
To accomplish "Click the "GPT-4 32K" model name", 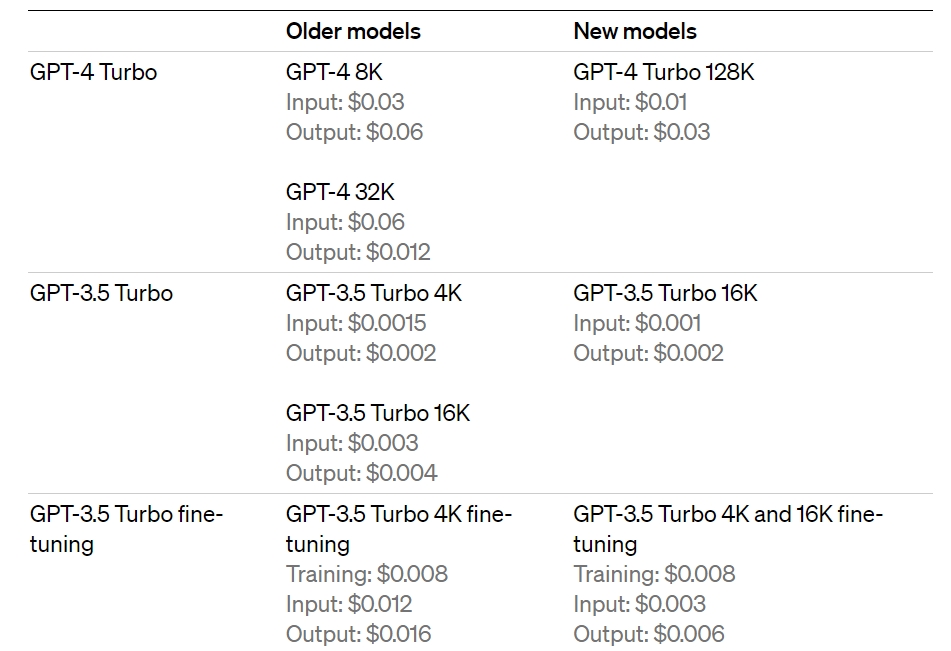I will tap(340, 192).
